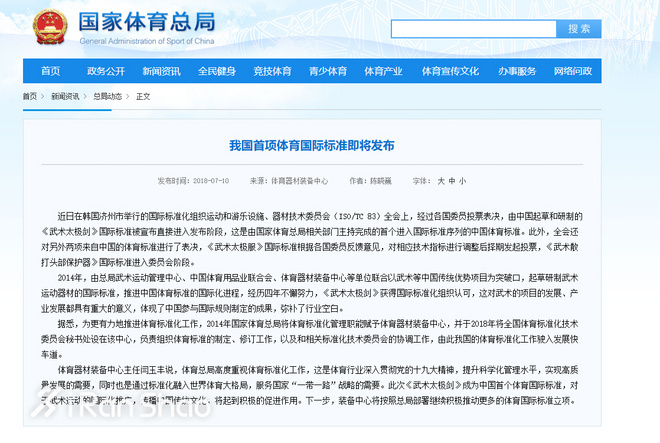The height and width of the screenshot is (443, 660).
Task: Click 正文 in the breadcrumb
Action: [143, 96]
